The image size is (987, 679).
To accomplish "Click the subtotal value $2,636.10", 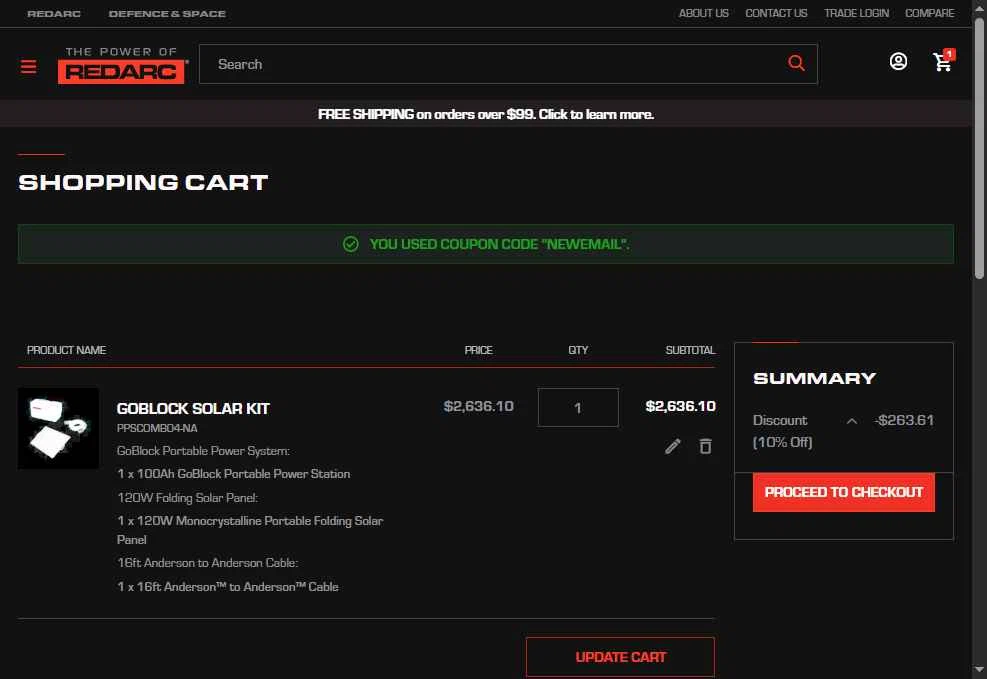I will [x=680, y=407].
